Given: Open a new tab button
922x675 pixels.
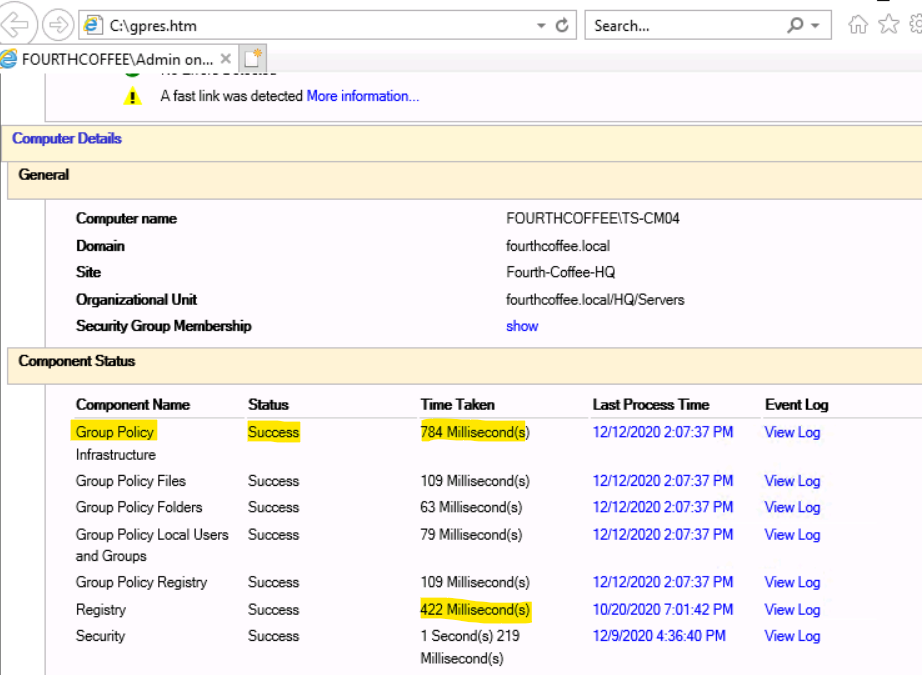Looking at the screenshot, I should [x=253, y=58].
